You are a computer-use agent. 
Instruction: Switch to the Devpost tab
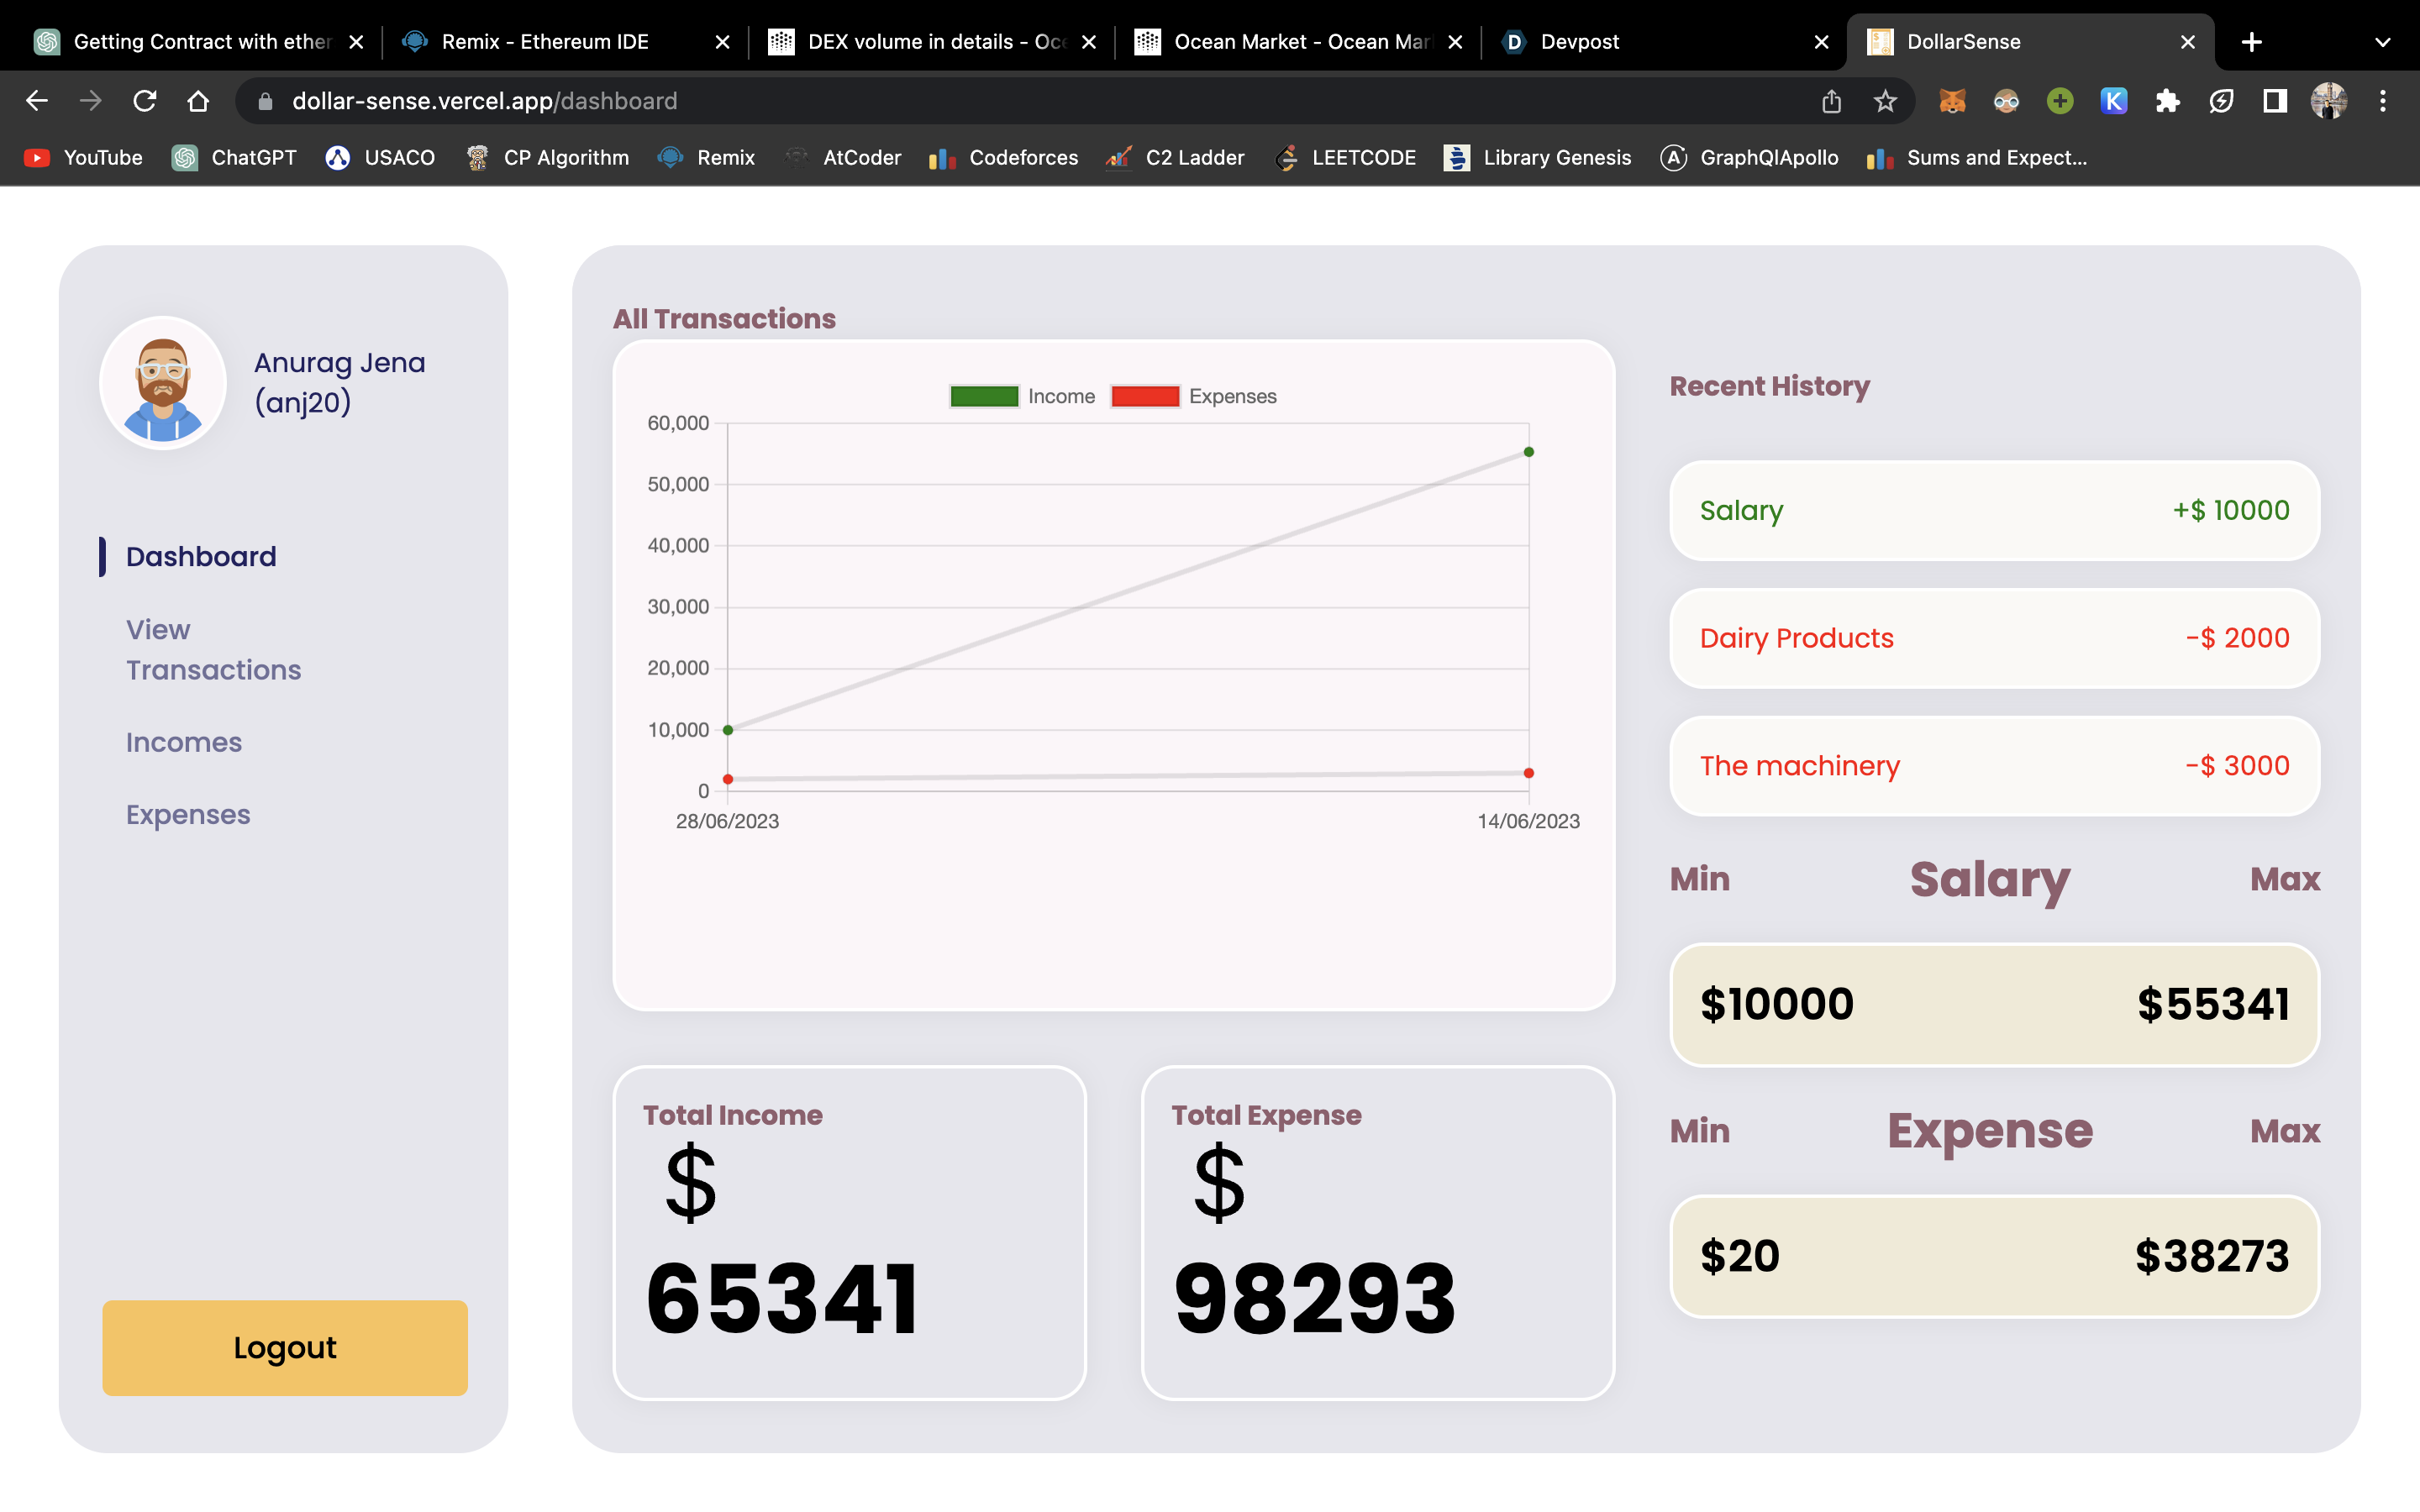pyautogui.click(x=1579, y=42)
